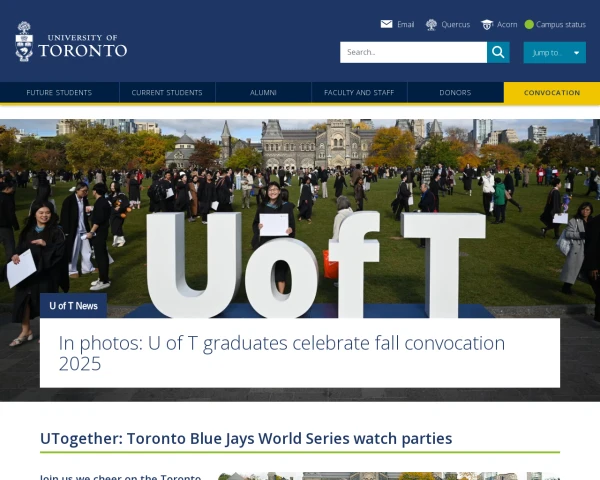This screenshot has height=480, width=600.
Task: Click the U of T News label
Action: pyautogui.click(x=73, y=306)
